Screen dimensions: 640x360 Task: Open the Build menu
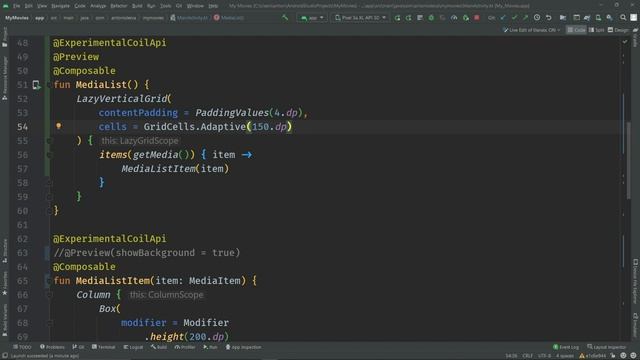pyautogui.click(x=137, y=6)
